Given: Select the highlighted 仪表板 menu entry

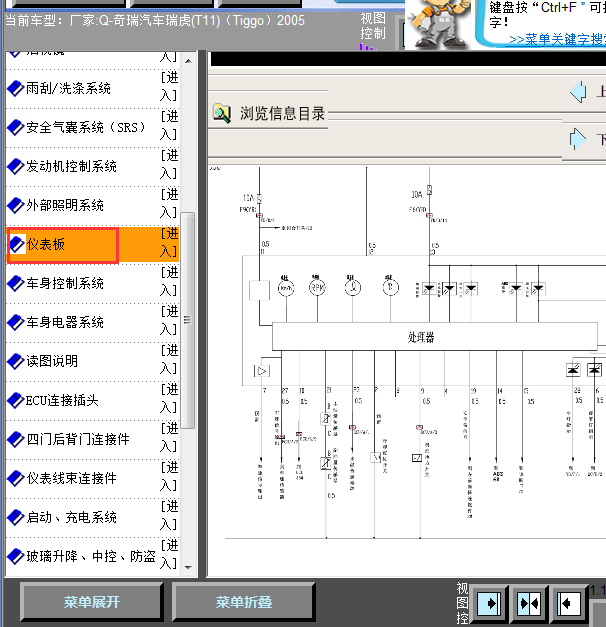Looking at the screenshot, I should [x=46, y=244].
